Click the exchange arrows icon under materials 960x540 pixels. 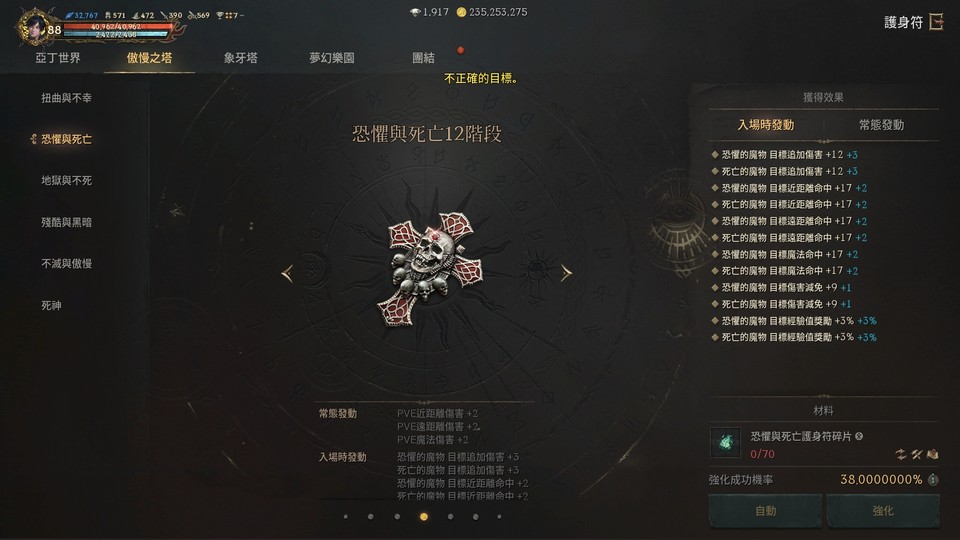(x=900, y=454)
